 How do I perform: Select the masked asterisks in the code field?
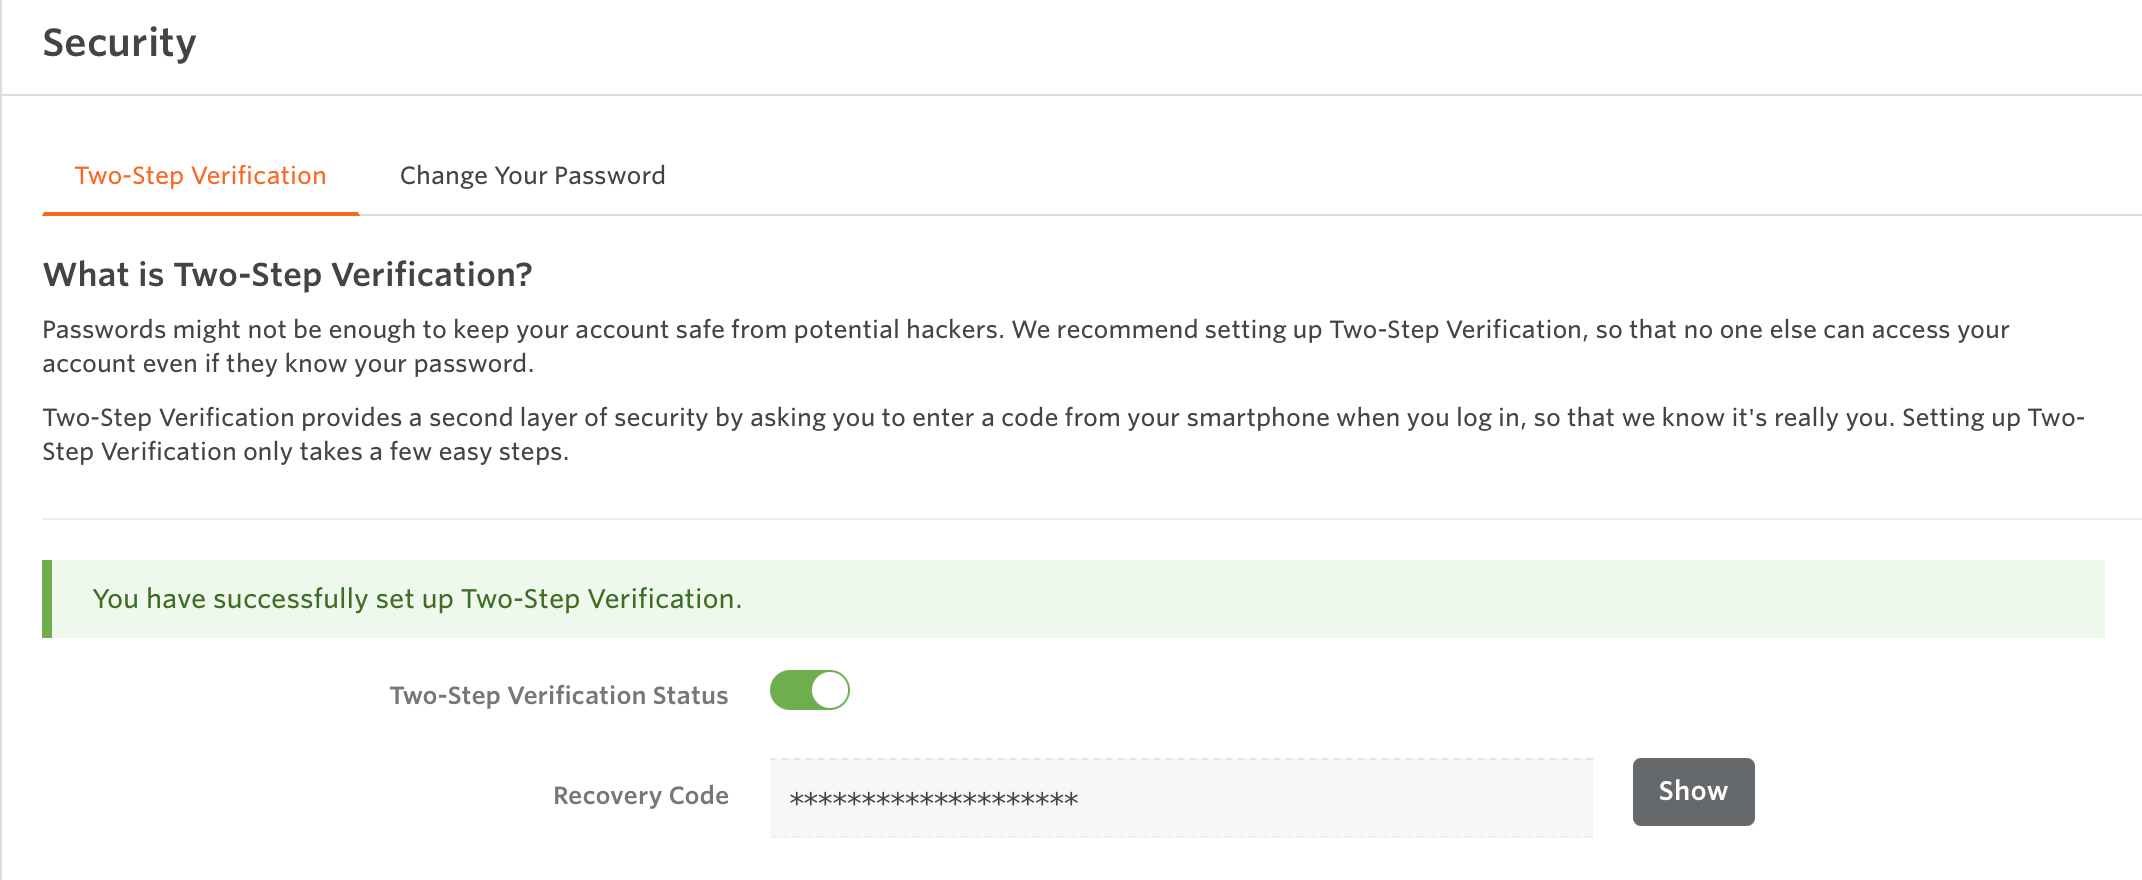(935, 797)
